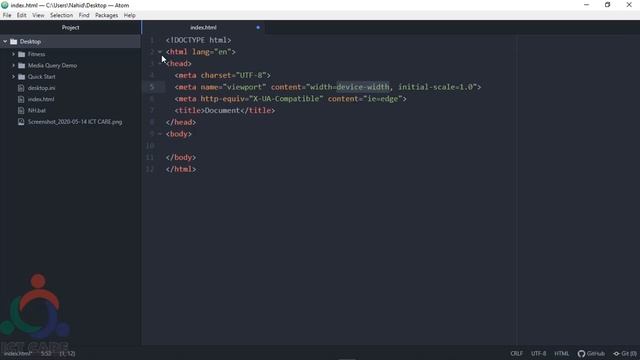Open the Selection menu
640x360 pixels.
click(x=62, y=15)
